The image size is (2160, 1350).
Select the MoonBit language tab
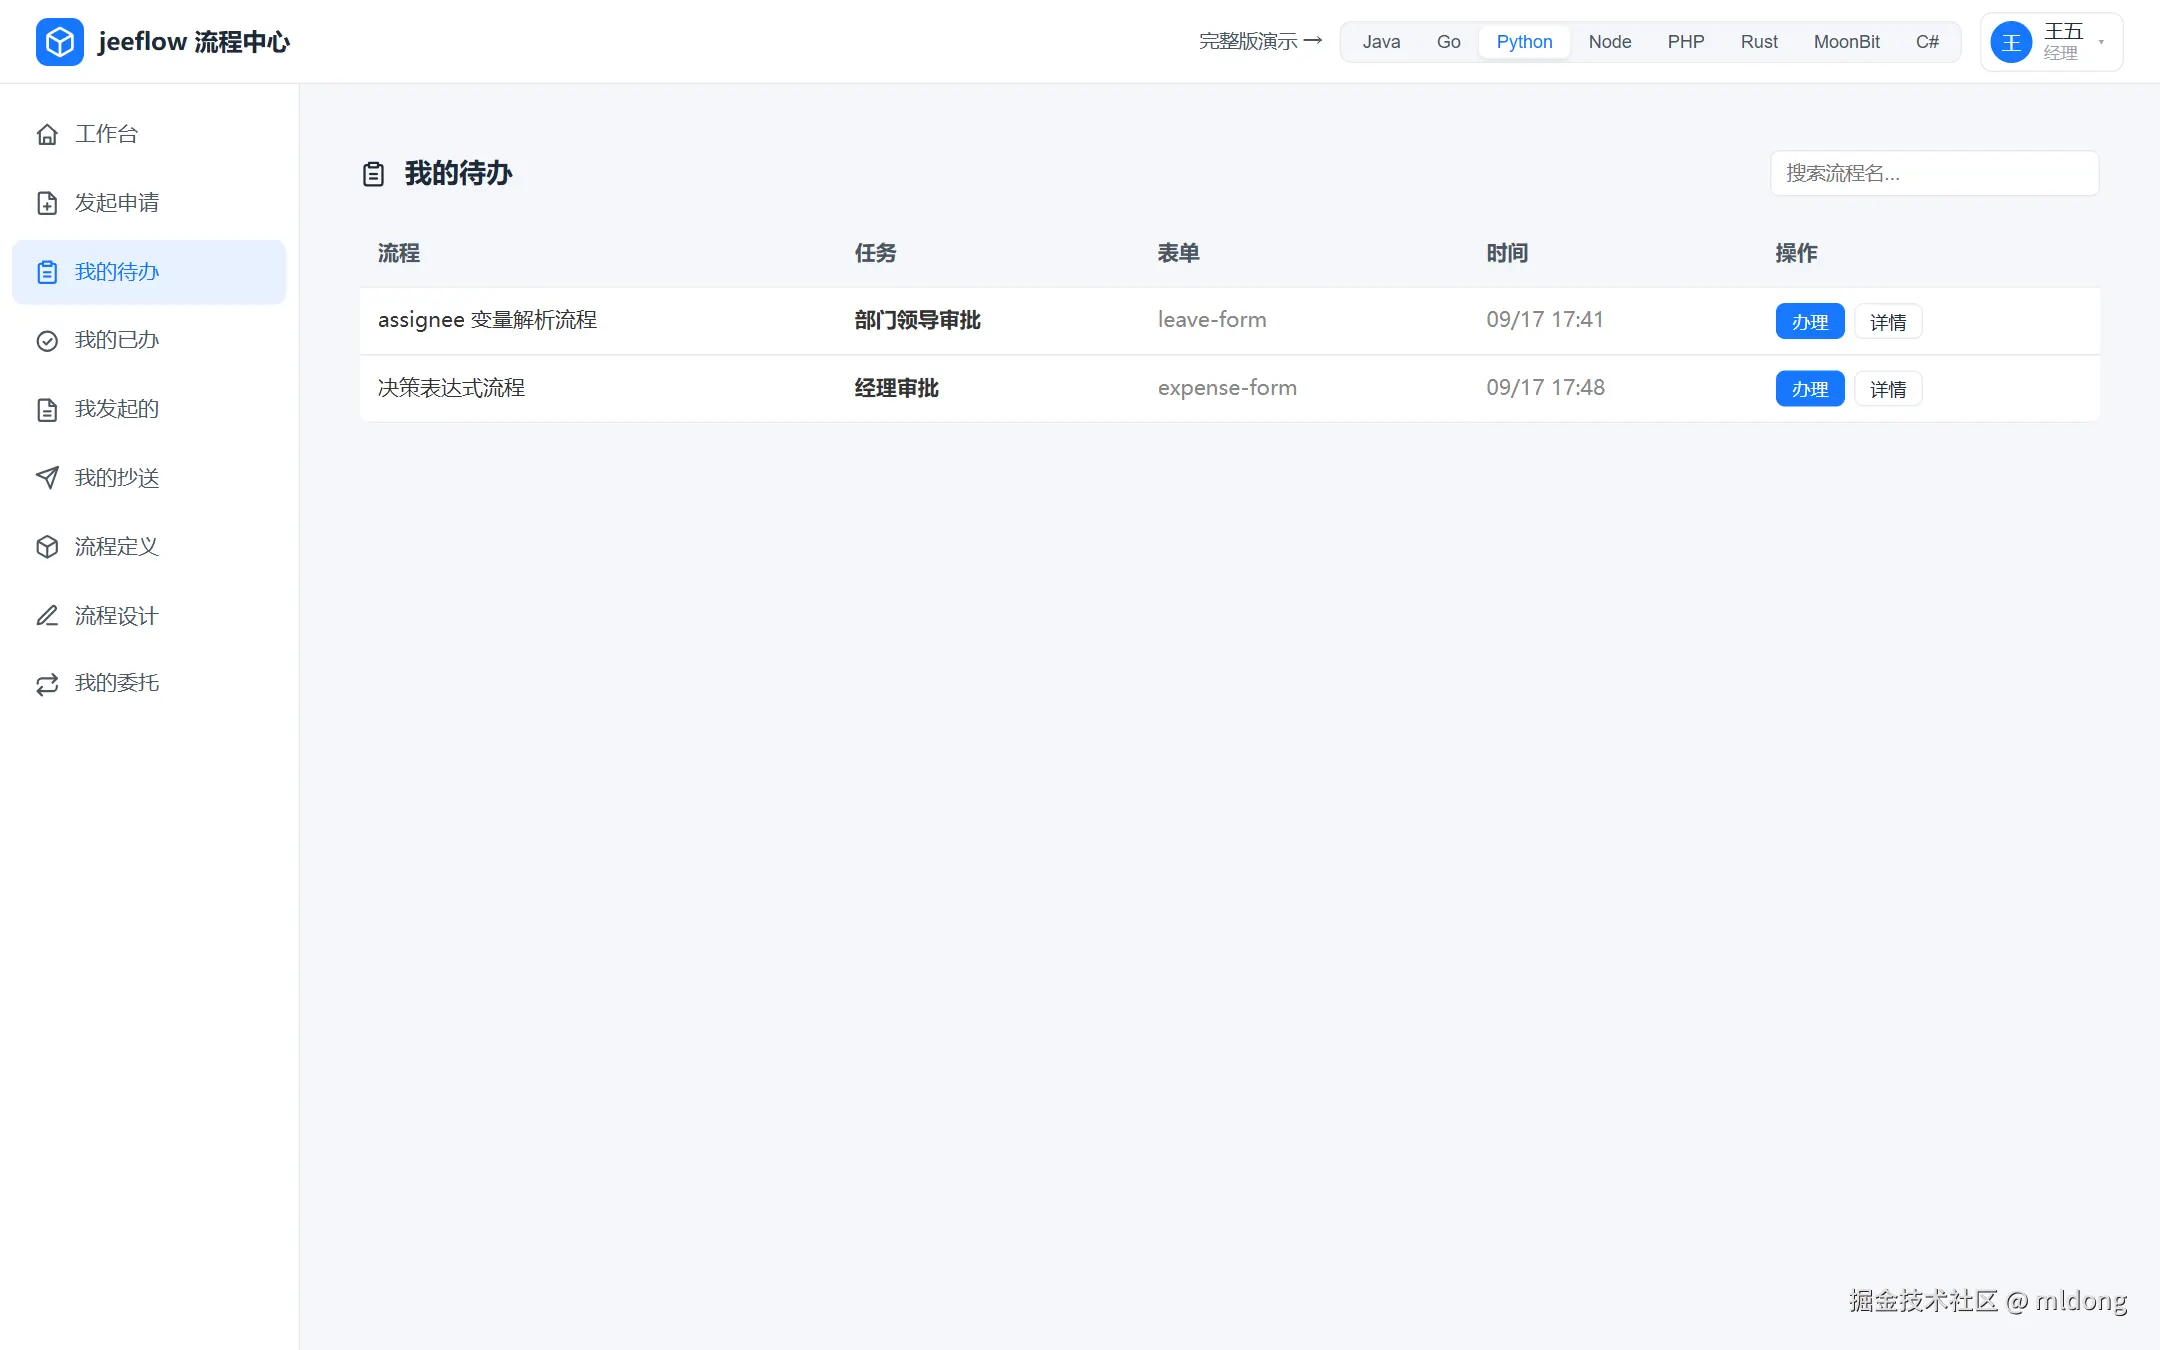1846,42
